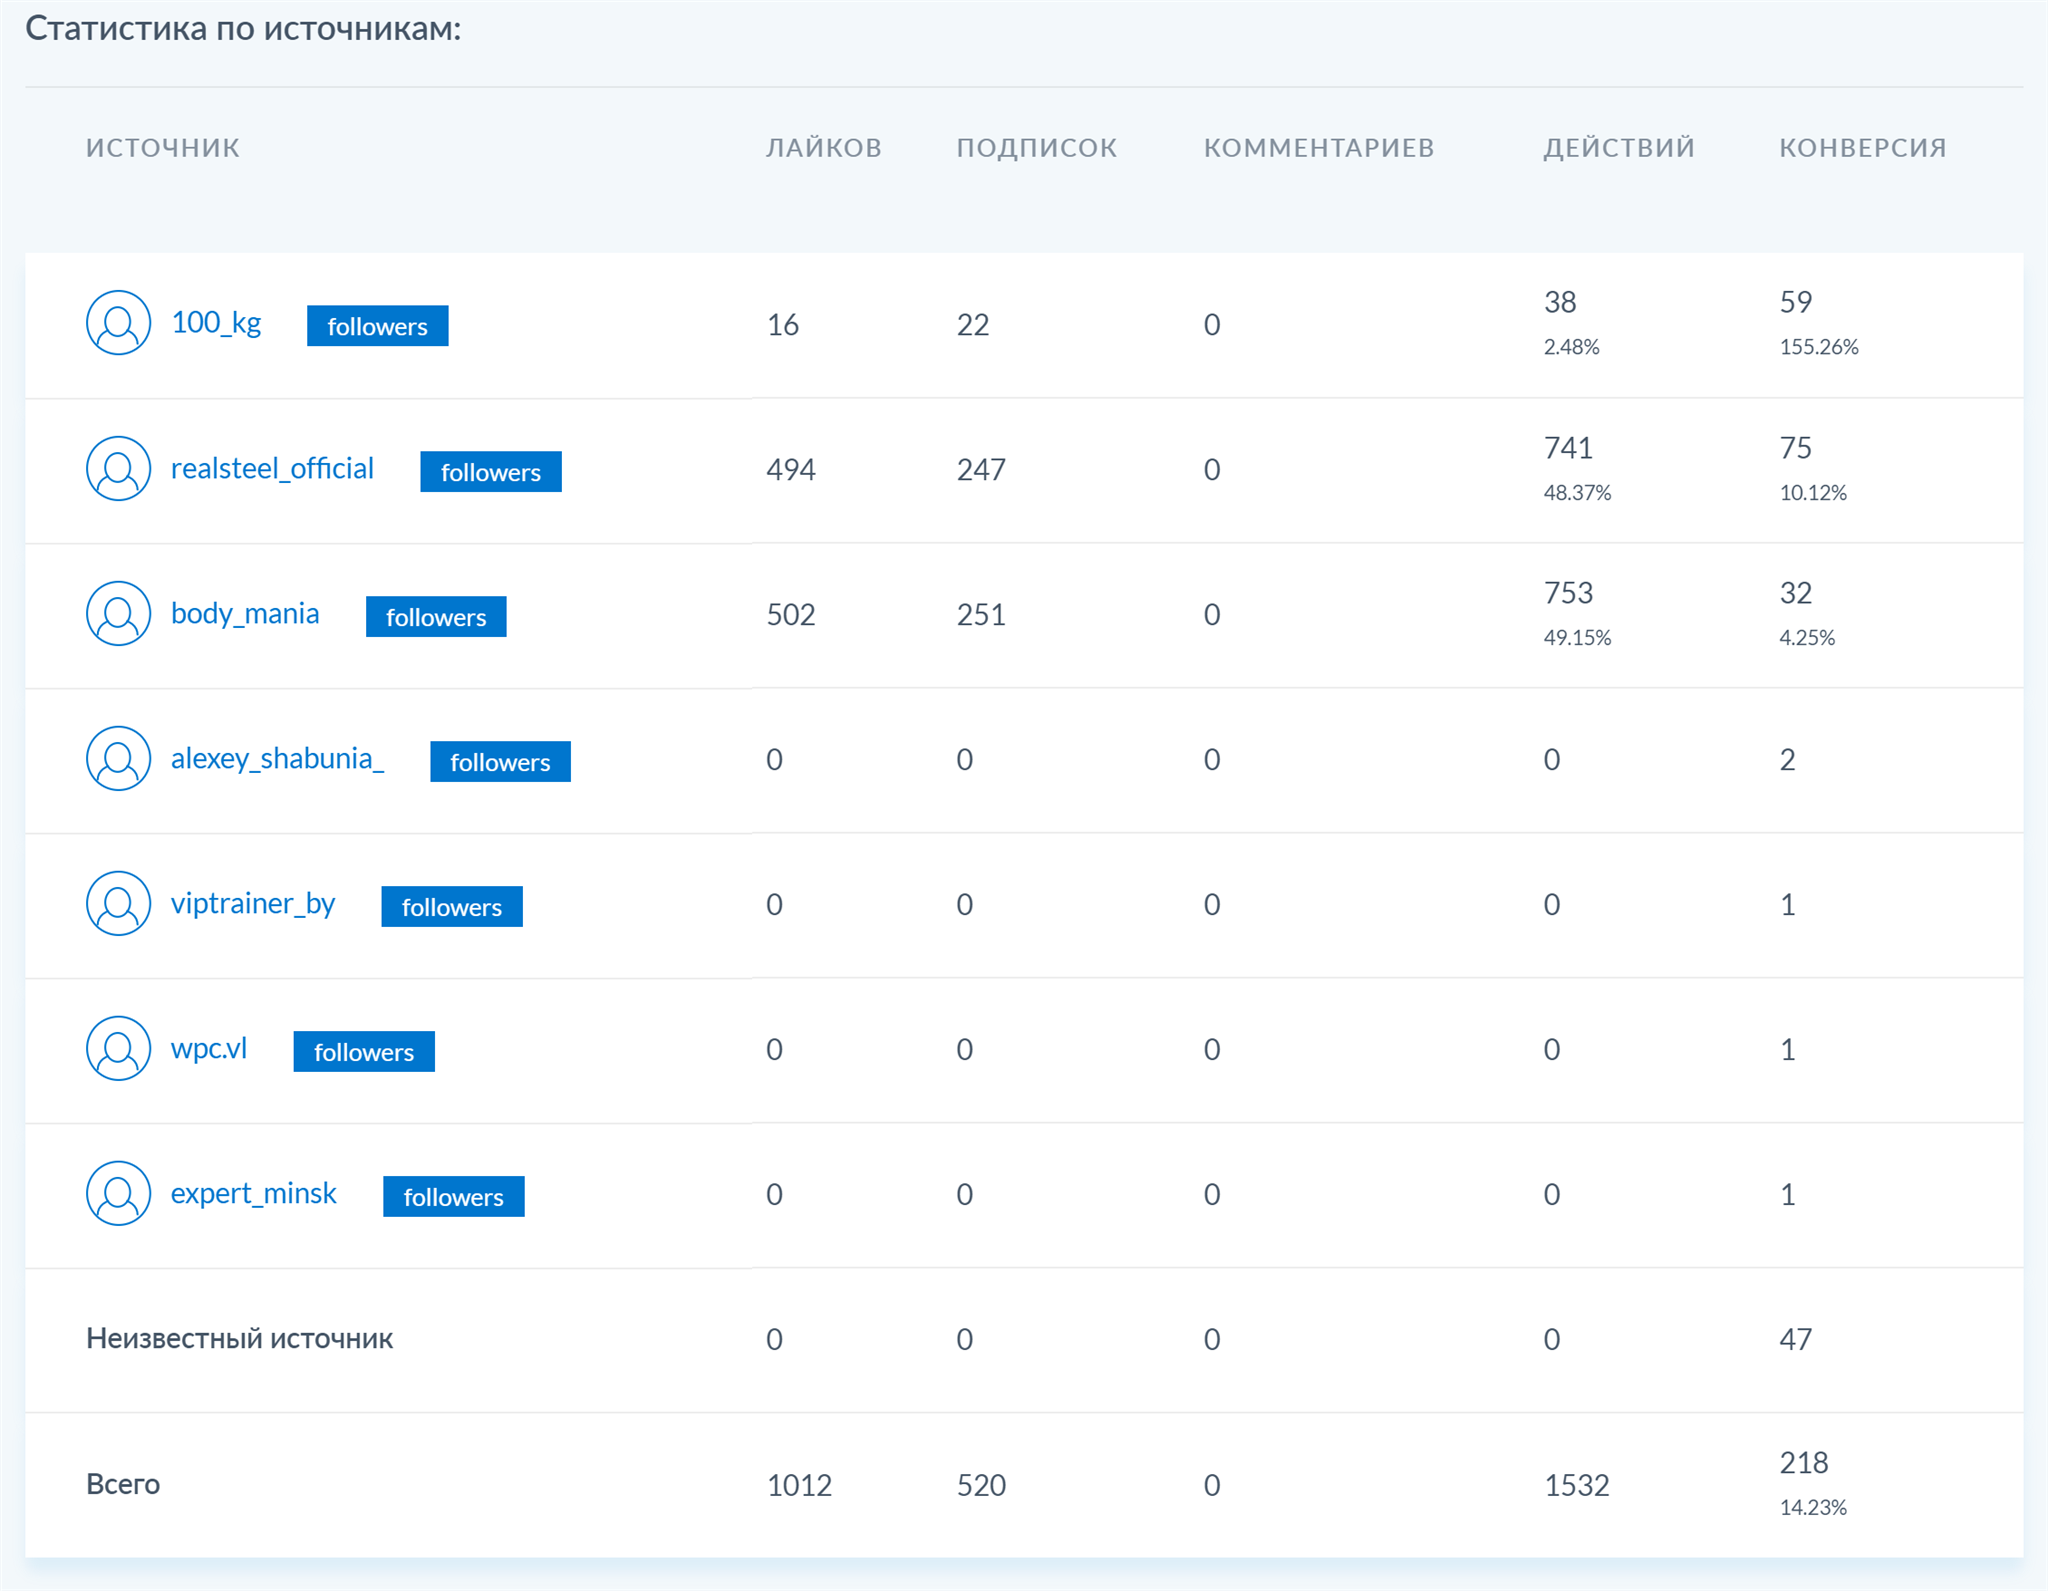Click the wpc.vl avatar icon
2048x1591 pixels.
click(x=118, y=1049)
